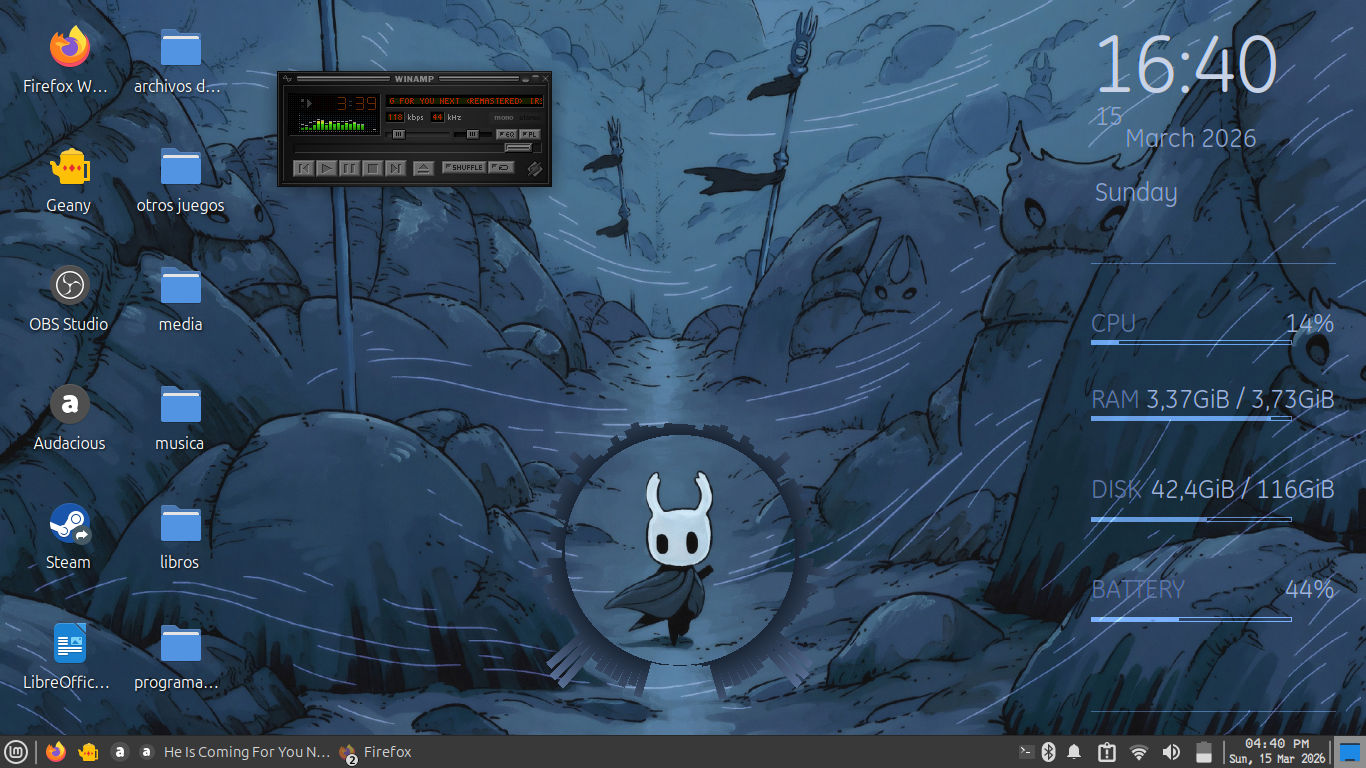Toggle the PL playlist window button
This screenshot has height=768, width=1366.
(x=530, y=134)
